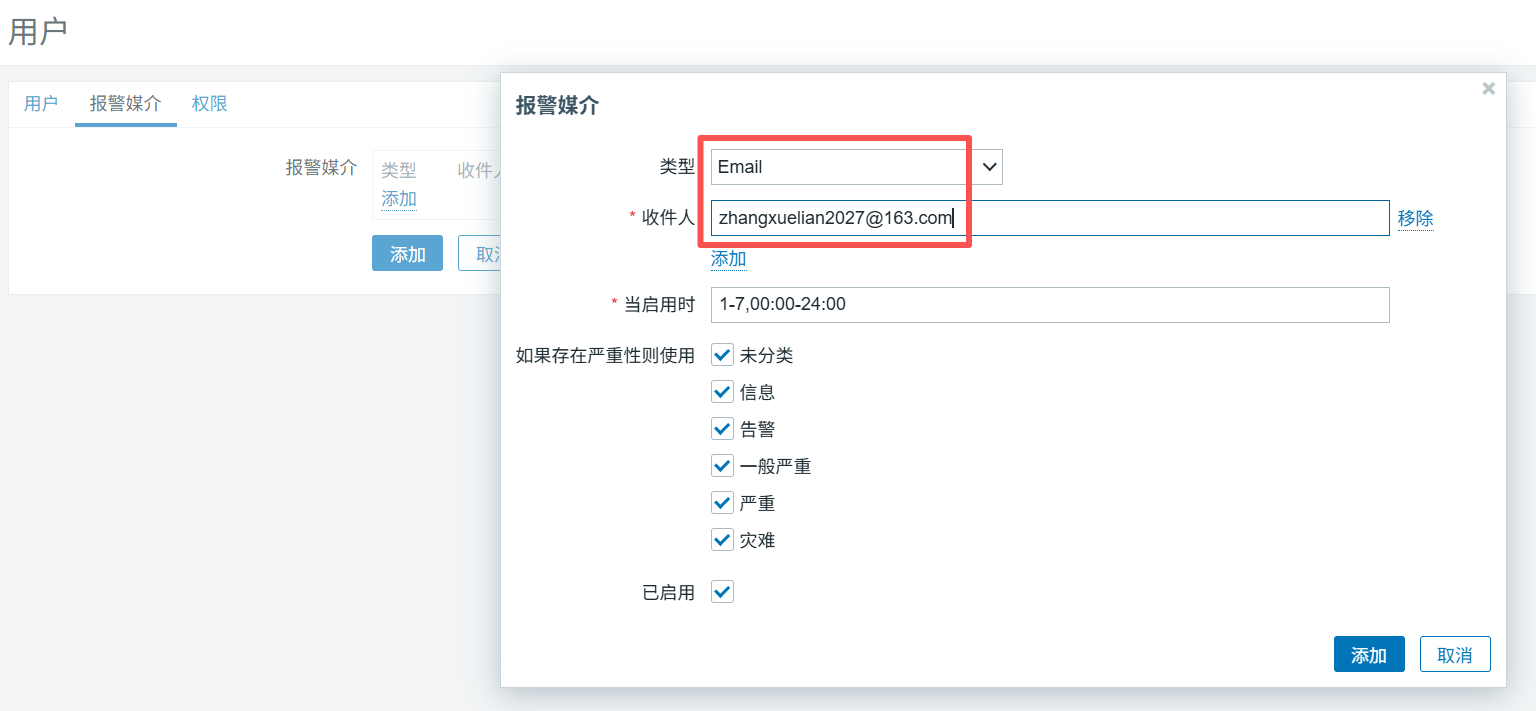Click 取消 button in dialog
1536x711 pixels.
[x=1455, y=654]
